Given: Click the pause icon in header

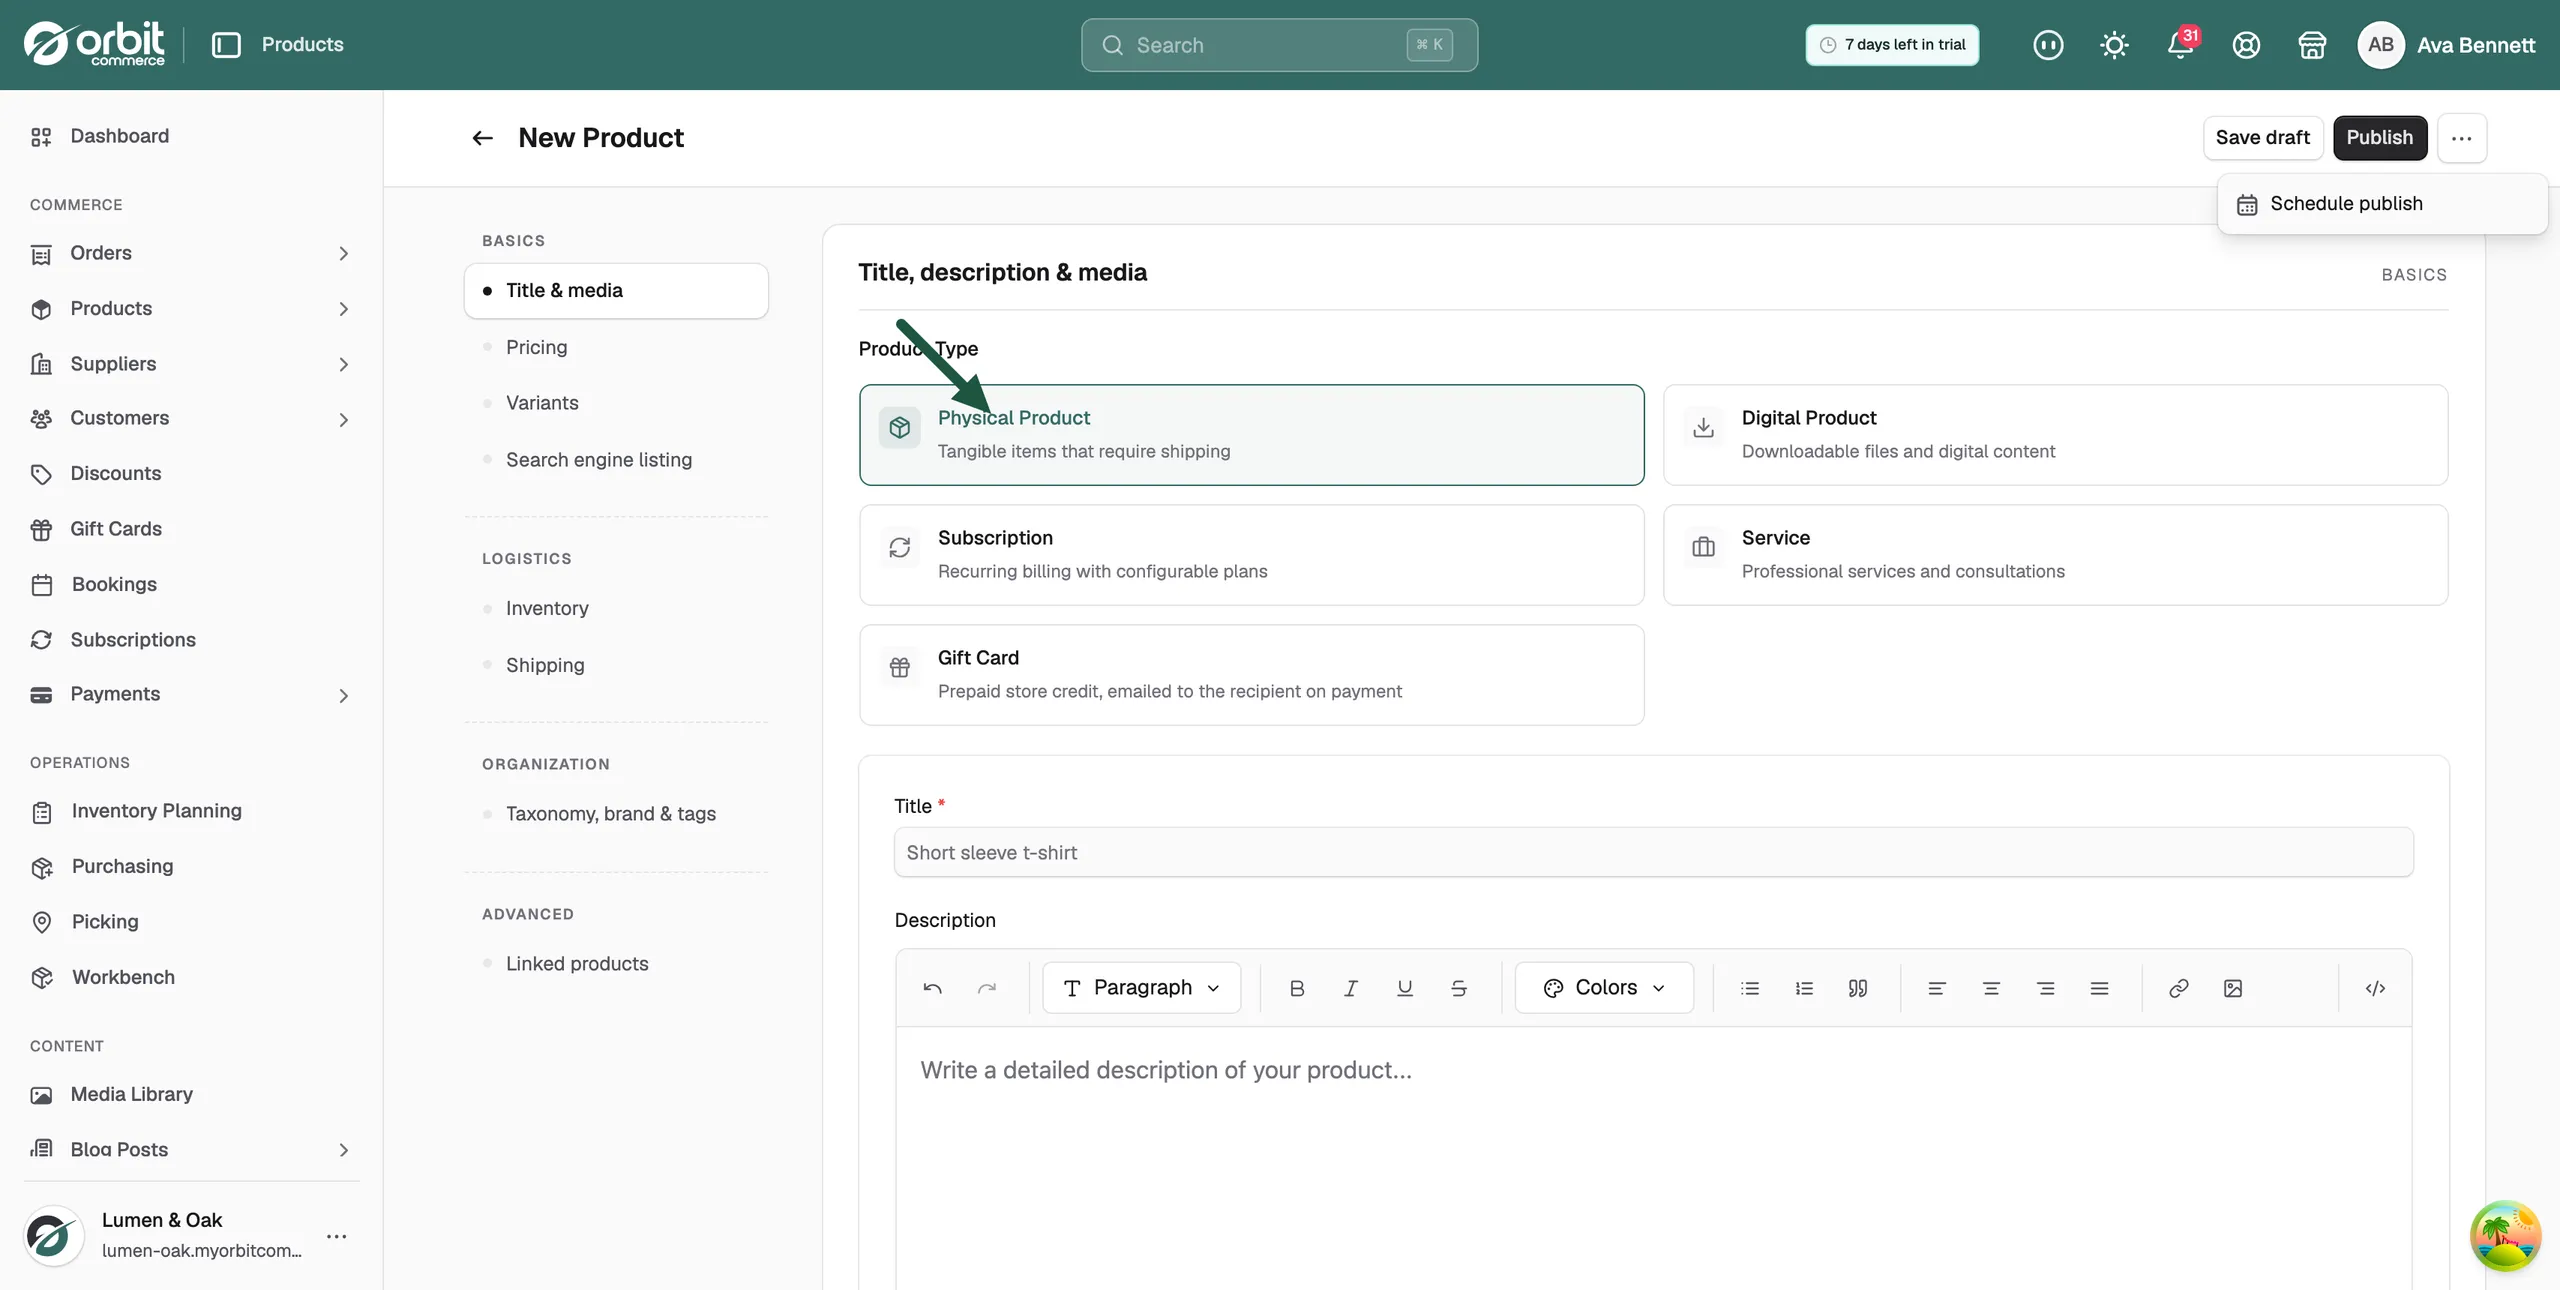Looking at the screenshot, I should [2048, 45].
